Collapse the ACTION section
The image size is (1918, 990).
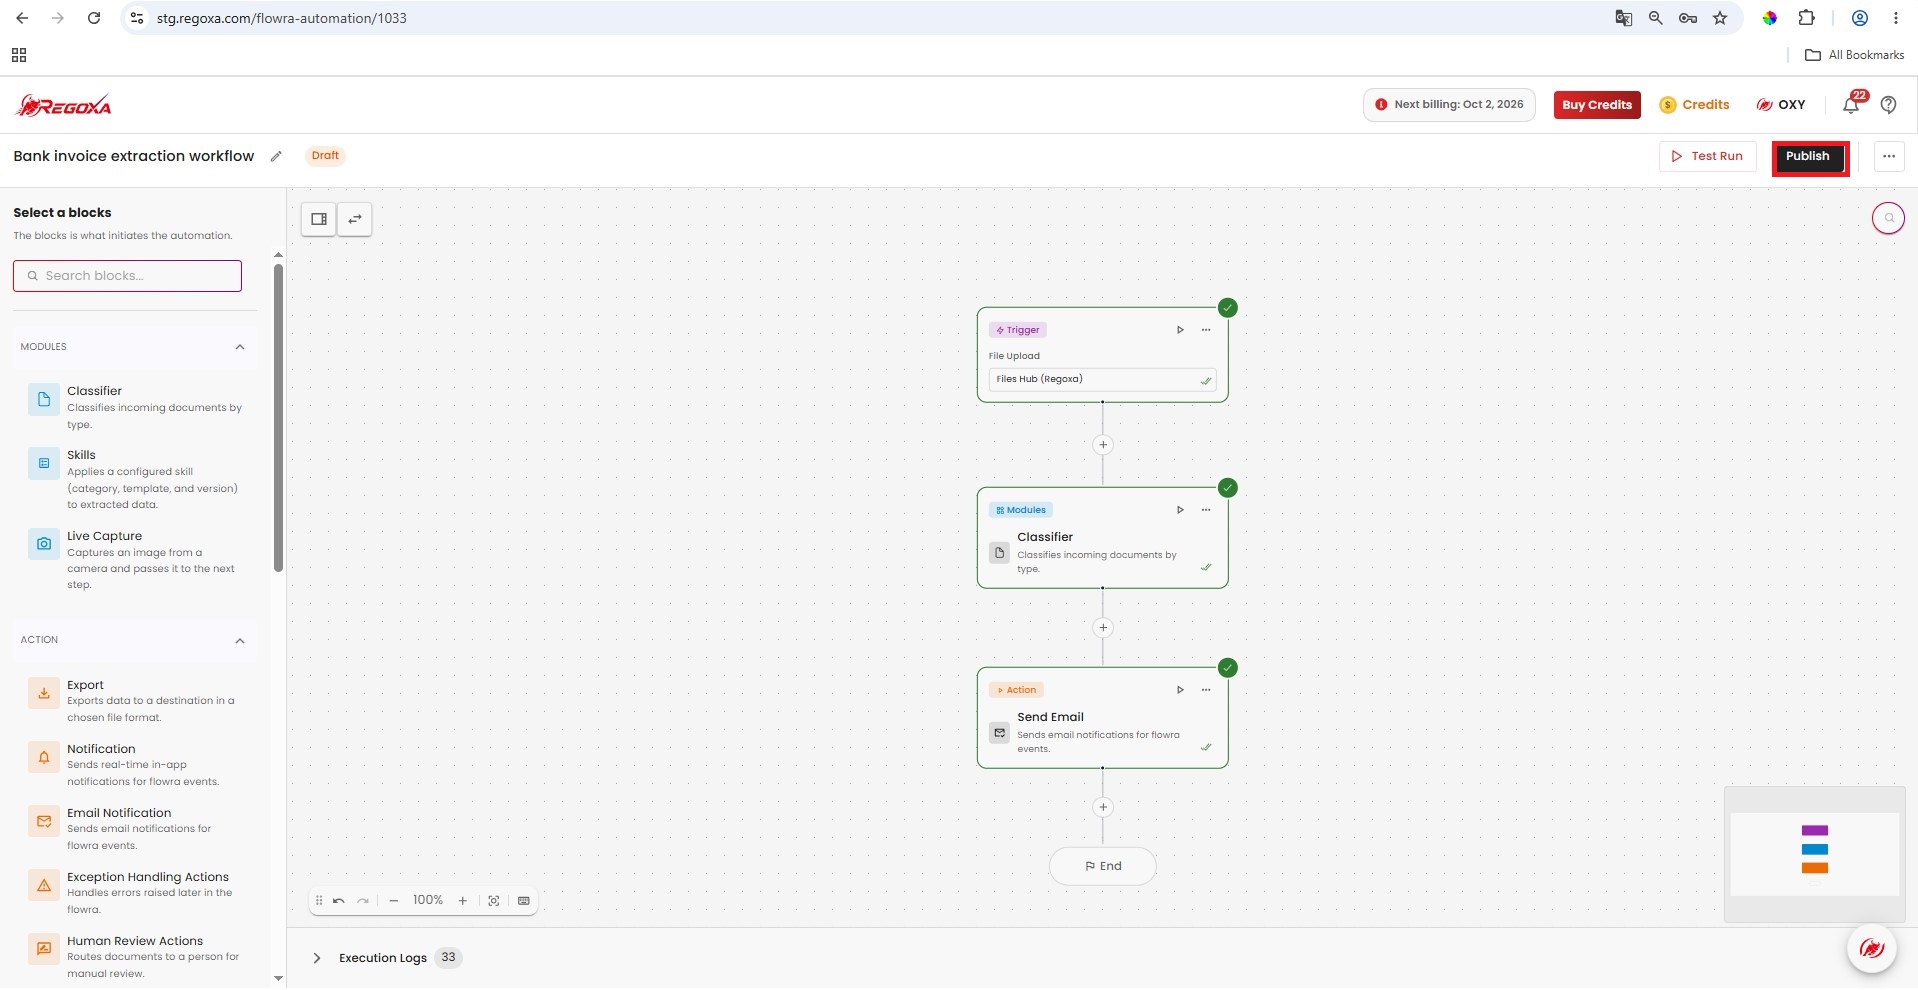point(240,641)
